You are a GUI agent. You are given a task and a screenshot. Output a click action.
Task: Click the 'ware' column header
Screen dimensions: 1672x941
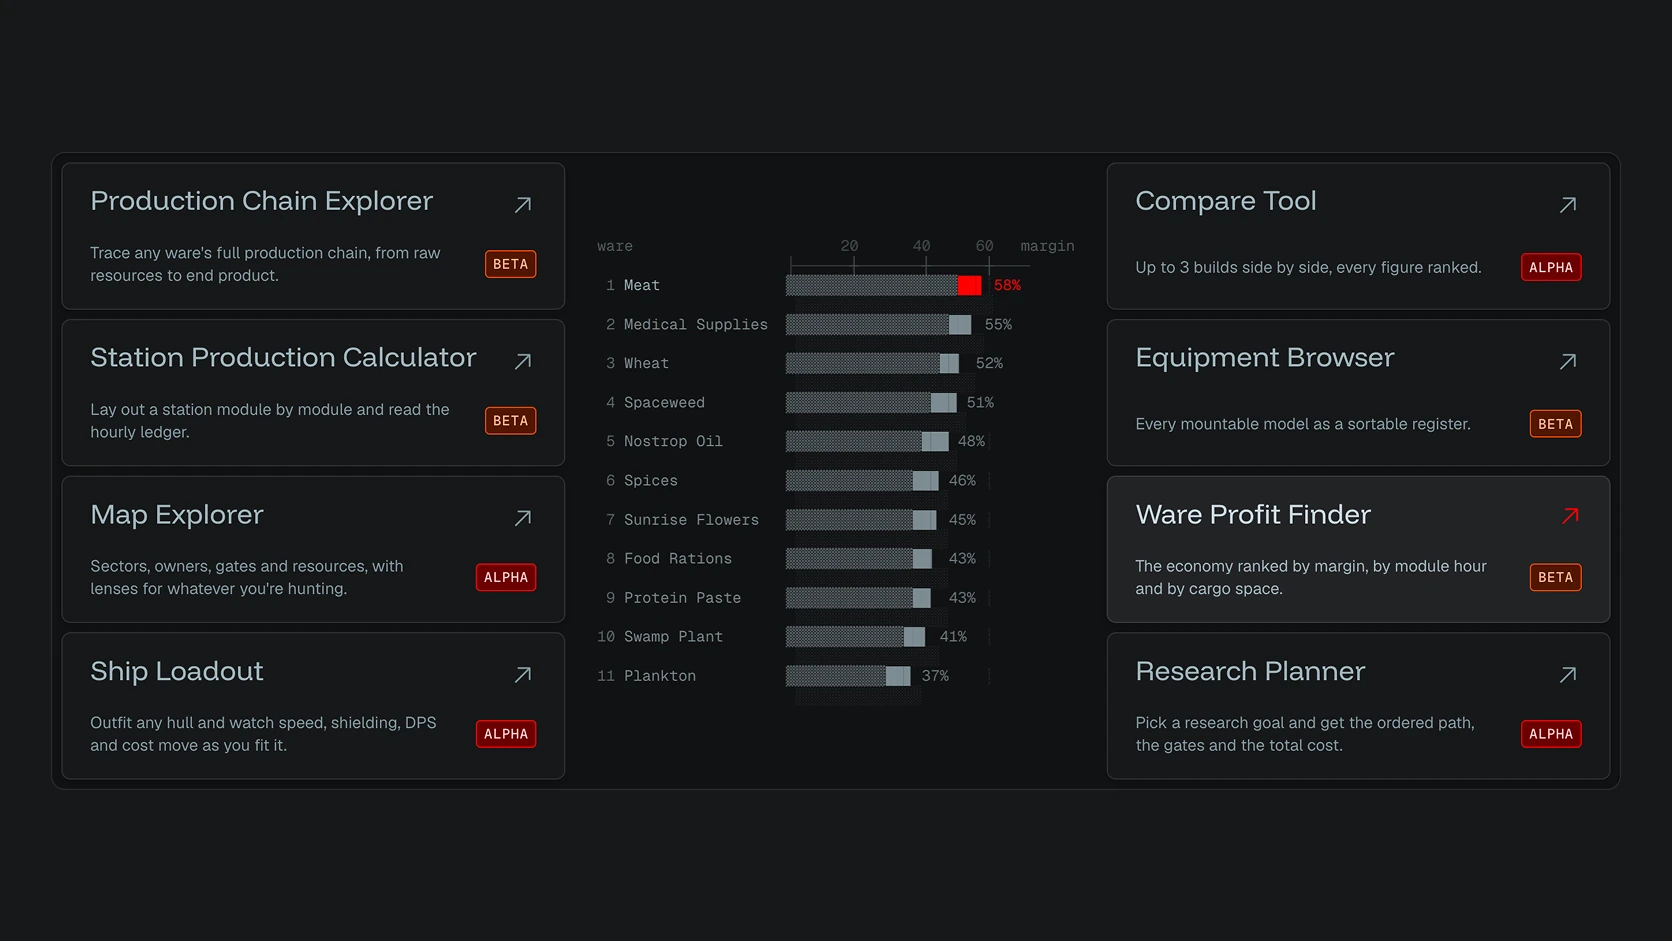coord(615,247)
